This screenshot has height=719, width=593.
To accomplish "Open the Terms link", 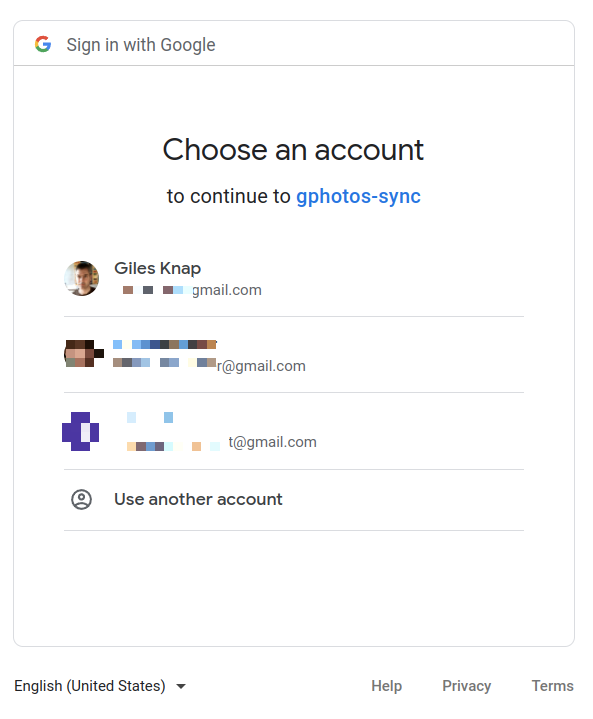I will (x=553, y=686).
